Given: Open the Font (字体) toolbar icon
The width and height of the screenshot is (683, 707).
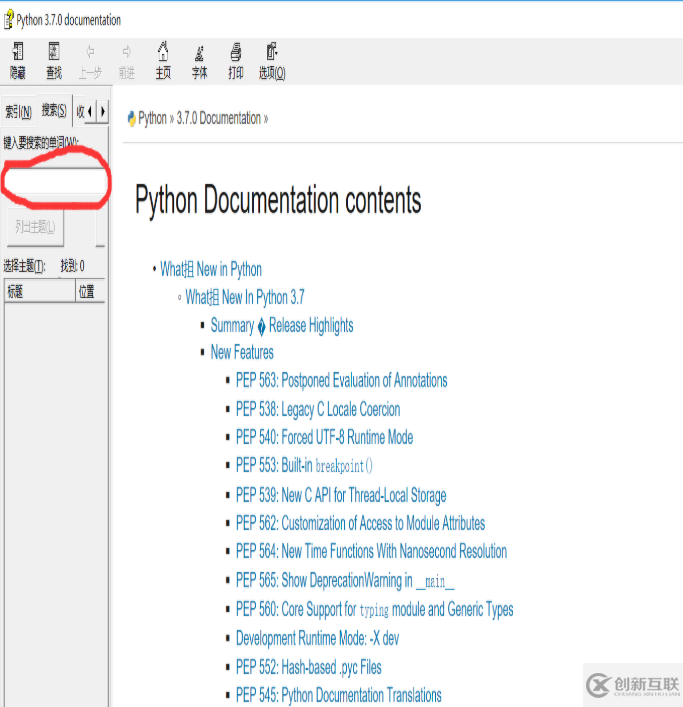Looking at the screenshot, I should (x=199, y=53).
